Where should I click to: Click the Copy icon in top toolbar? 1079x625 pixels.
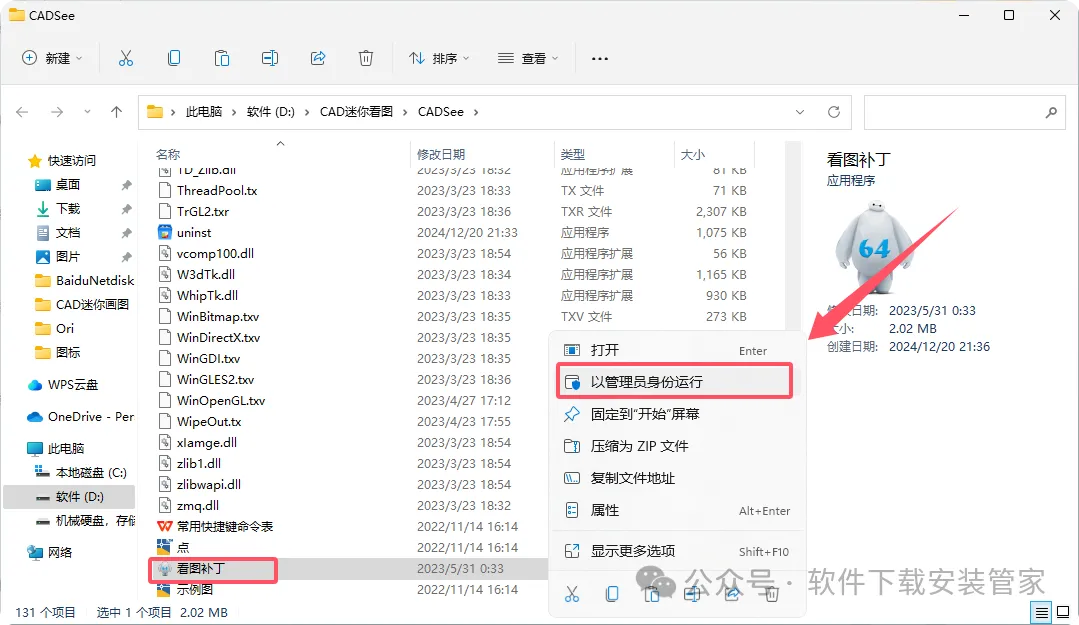tap(174, 59)
